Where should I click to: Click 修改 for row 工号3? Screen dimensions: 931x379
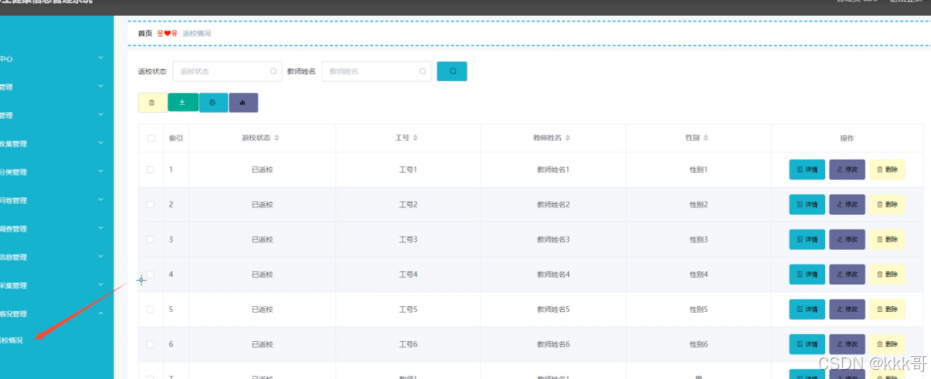tap(847, 239)
